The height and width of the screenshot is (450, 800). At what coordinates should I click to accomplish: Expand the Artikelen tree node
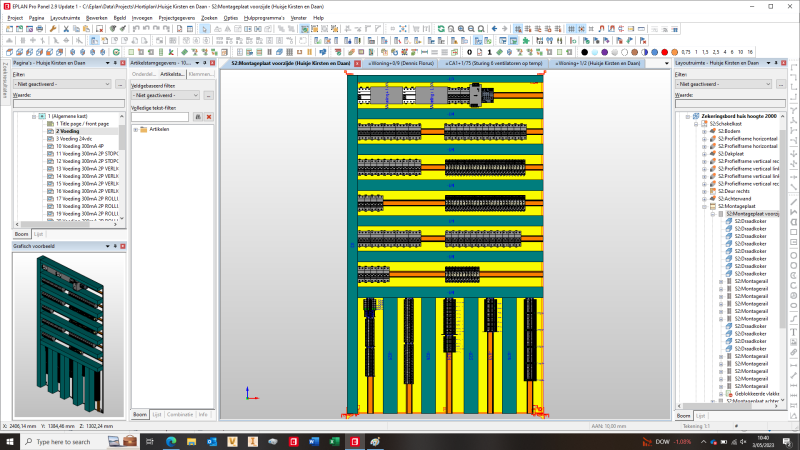(x=135, y=129)
